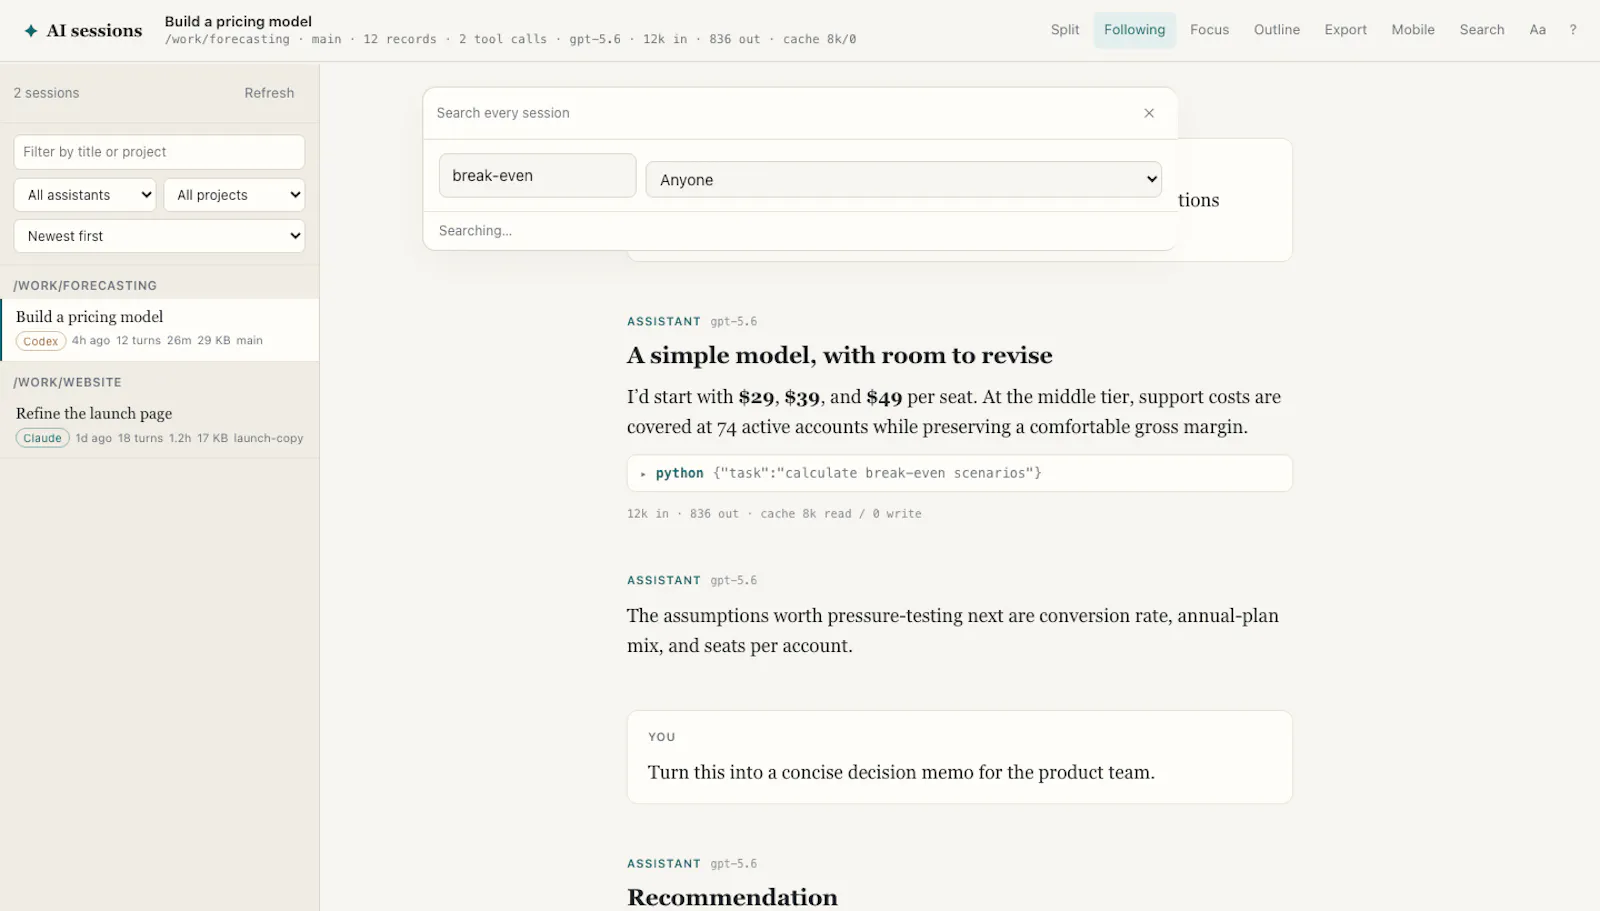Click the Recommendation heading

tap(732, 897)
